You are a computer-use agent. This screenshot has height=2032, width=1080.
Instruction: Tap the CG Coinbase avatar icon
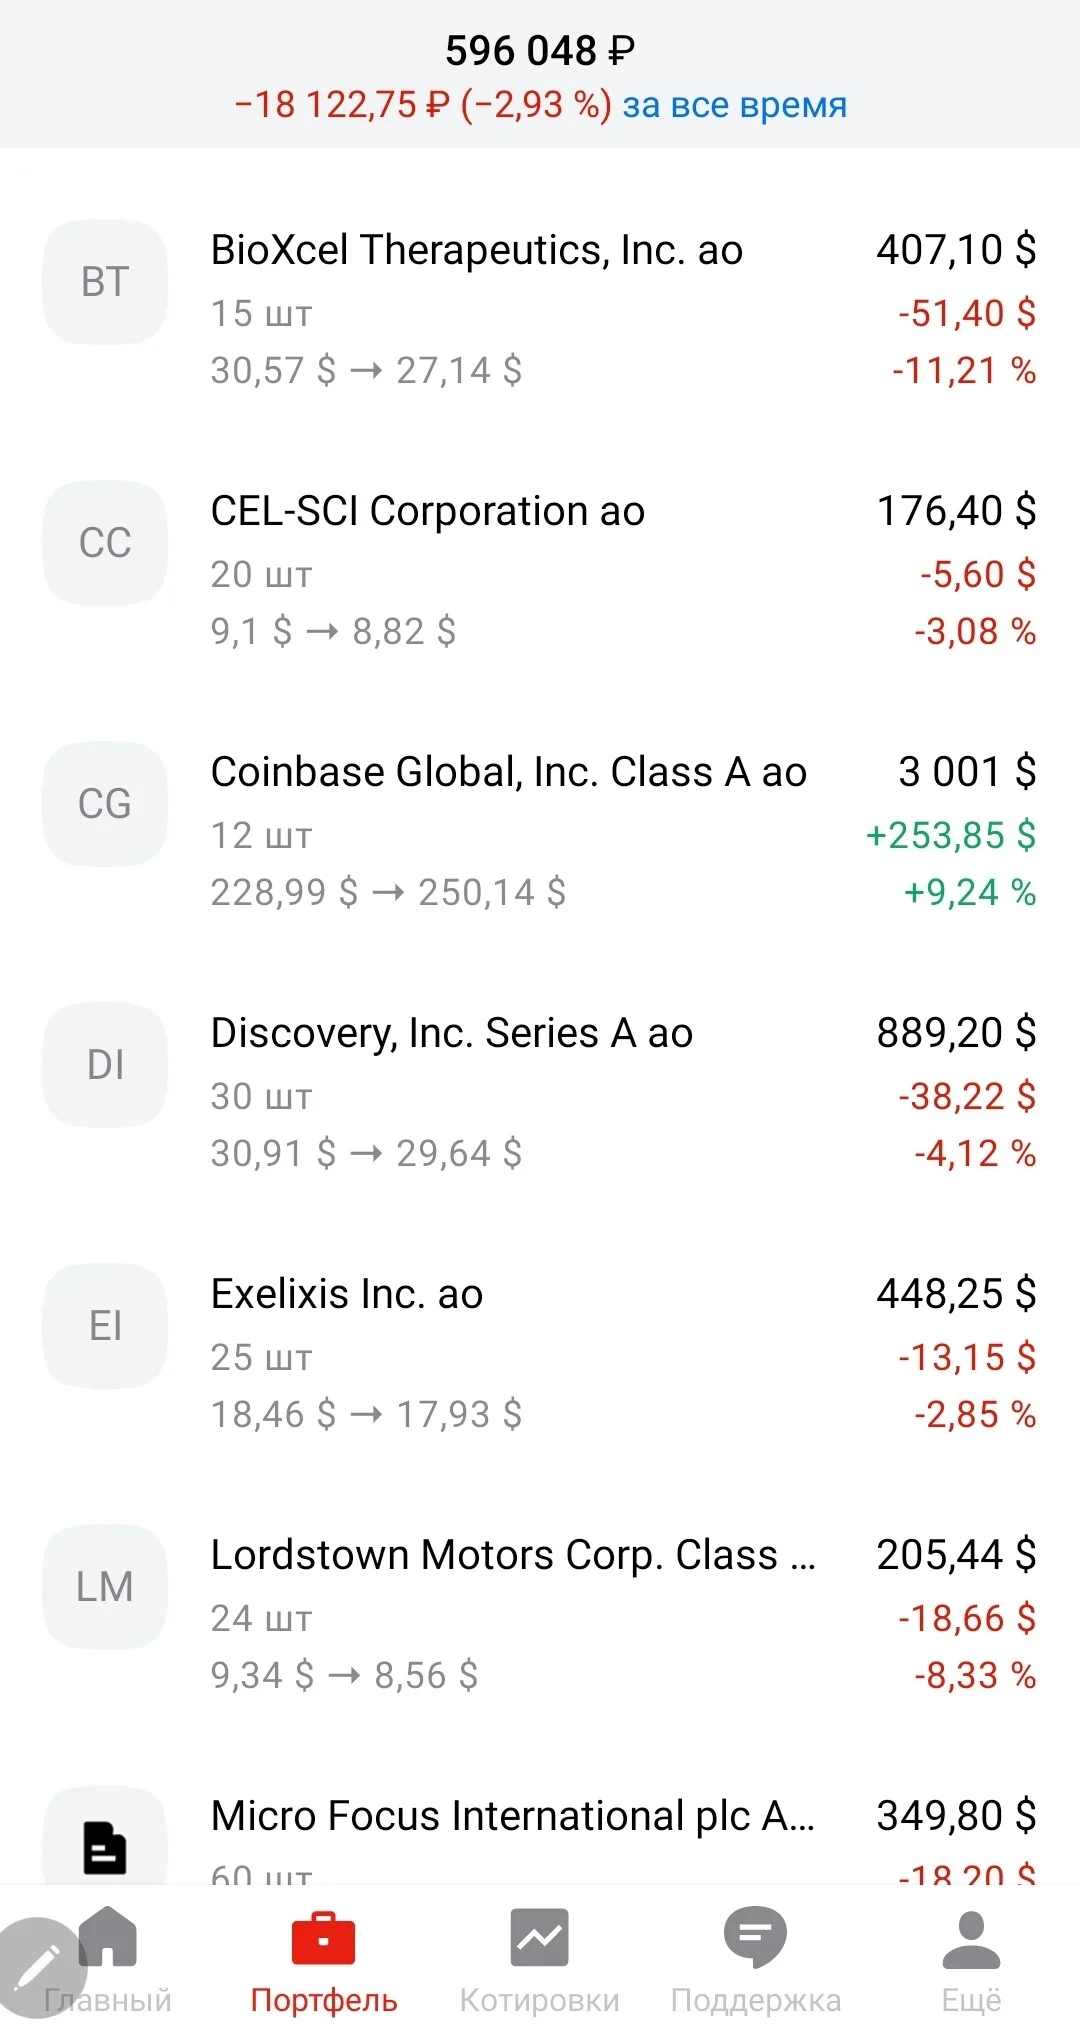105,804
